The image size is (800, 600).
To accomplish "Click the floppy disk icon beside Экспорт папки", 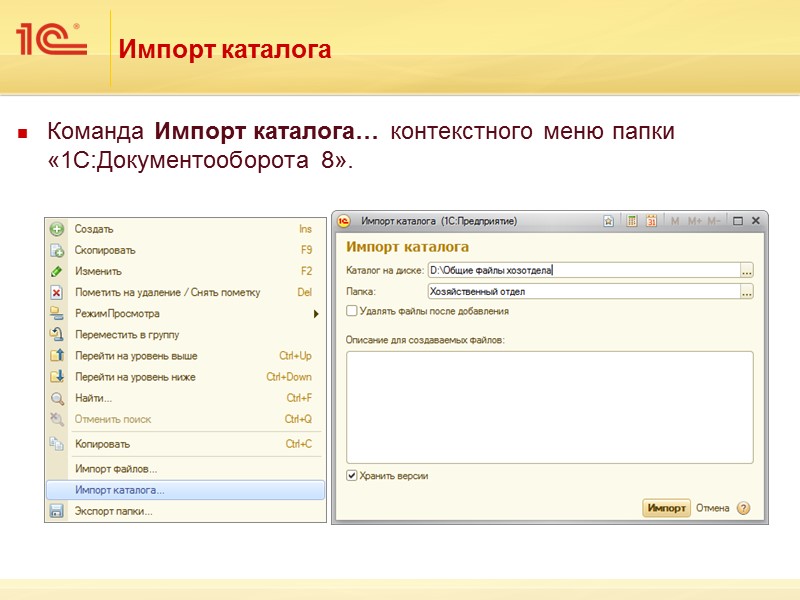I will [57, 511].
